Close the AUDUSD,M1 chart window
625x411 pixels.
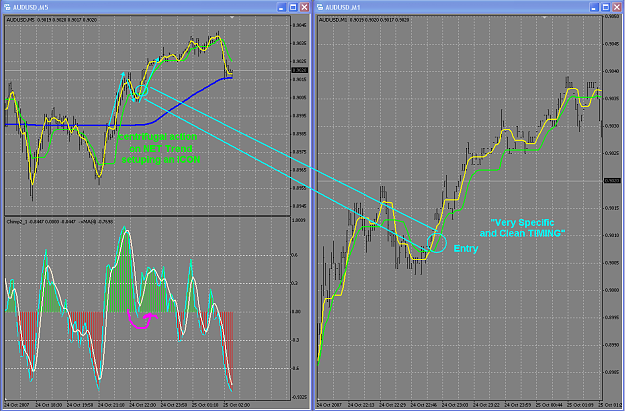[617, 7]
